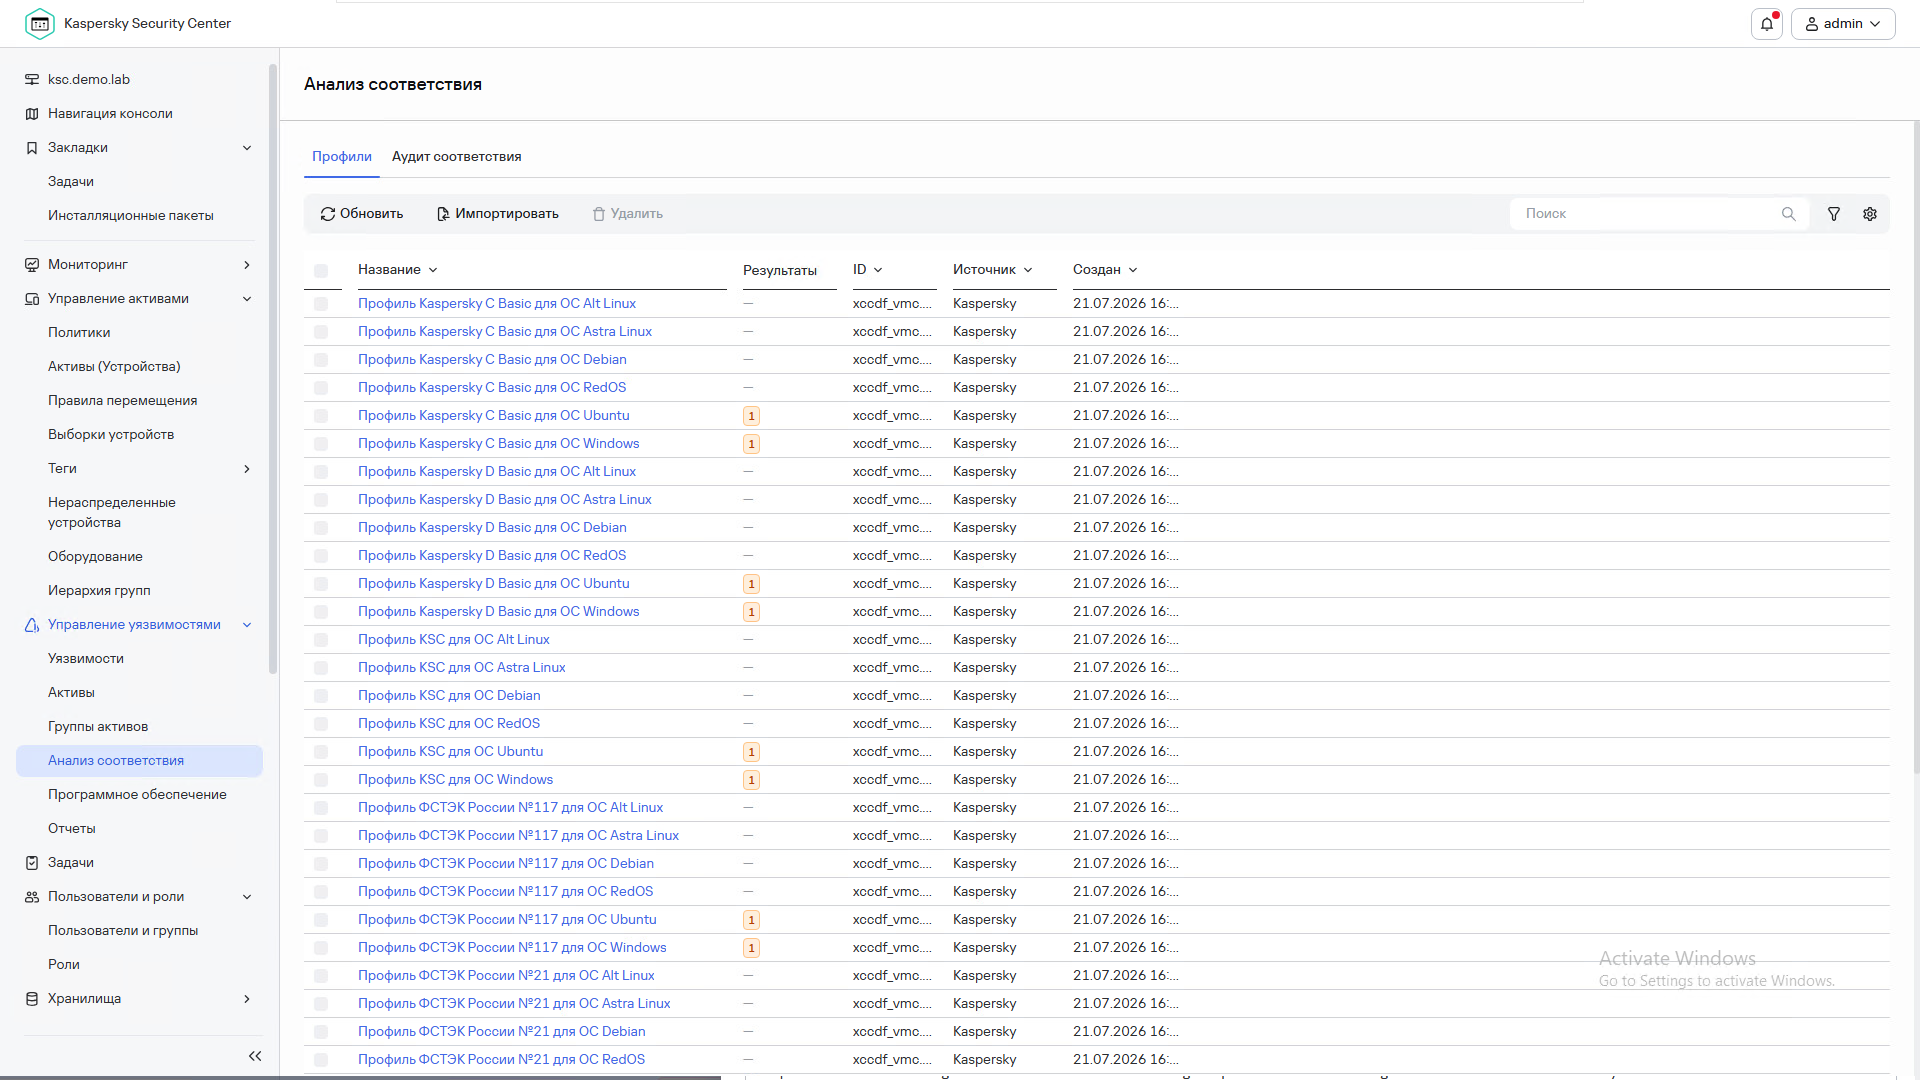Open Инсталляционные пакеты bookmark in sidebar
1920x1080 pixels.
[x=131, y=216]
